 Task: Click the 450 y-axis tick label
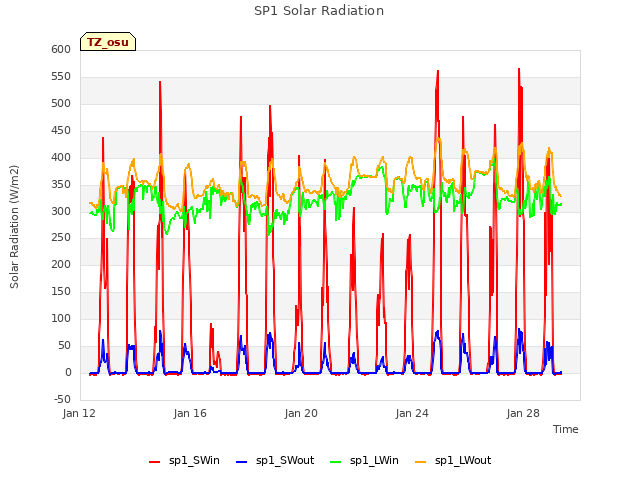[61, 130]
